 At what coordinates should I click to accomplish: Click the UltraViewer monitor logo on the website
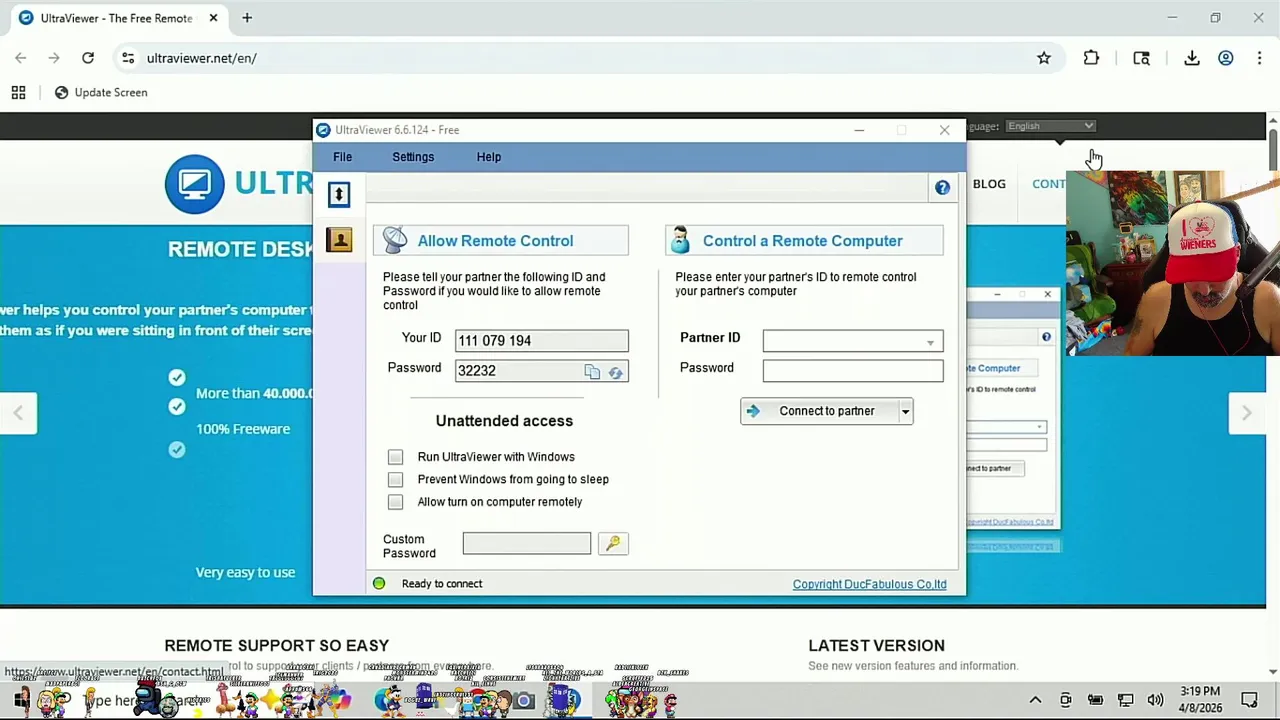pyautogui.click(x=195, y=184)
